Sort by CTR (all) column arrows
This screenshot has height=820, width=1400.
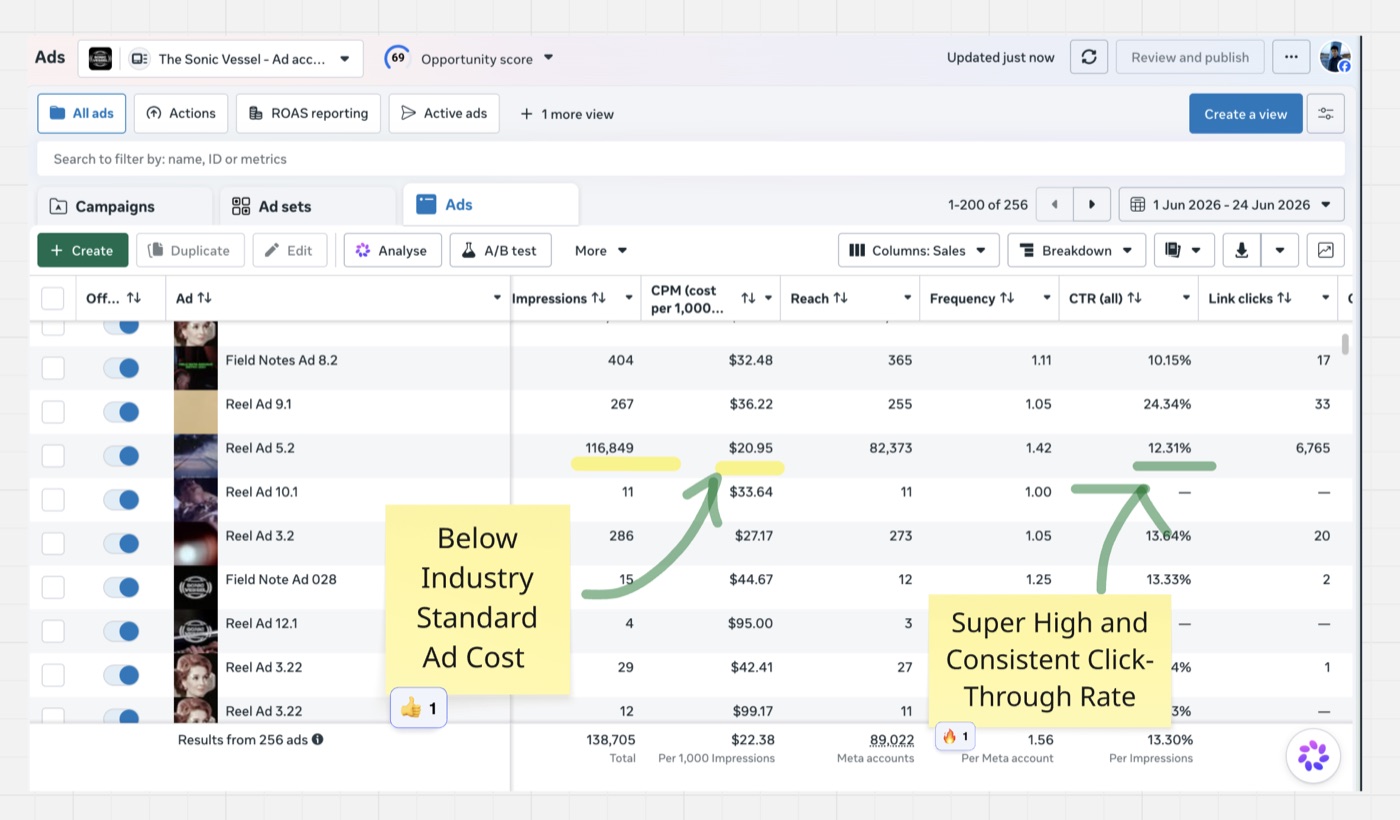pos(1134,298)
